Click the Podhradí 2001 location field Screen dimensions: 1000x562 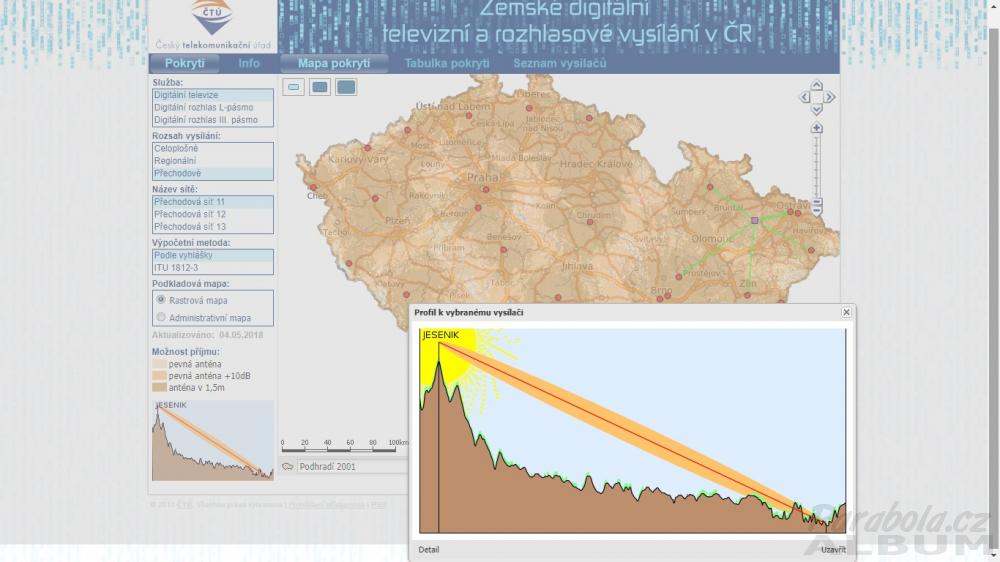pyautogui.click(x=351, y=466)
